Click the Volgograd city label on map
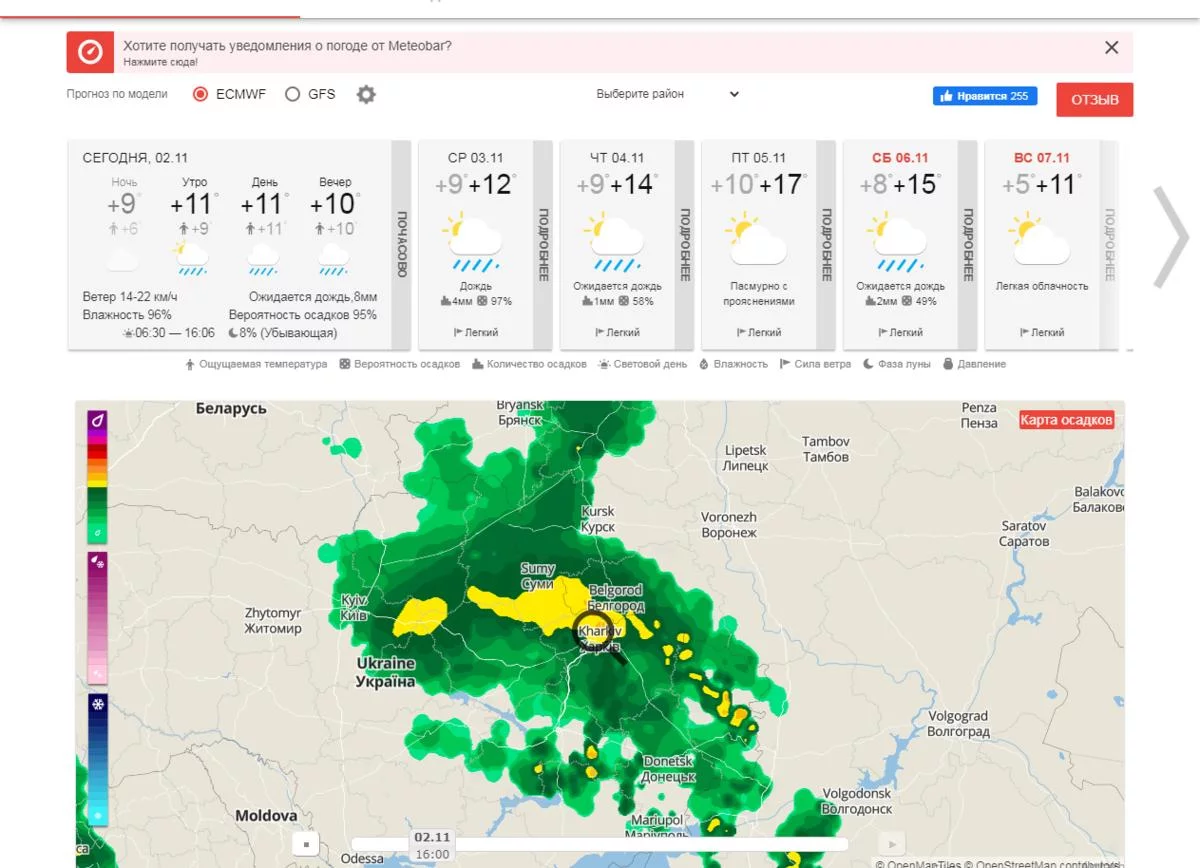Viewport: 1200px width, 868px height. [x=958, y=724]
